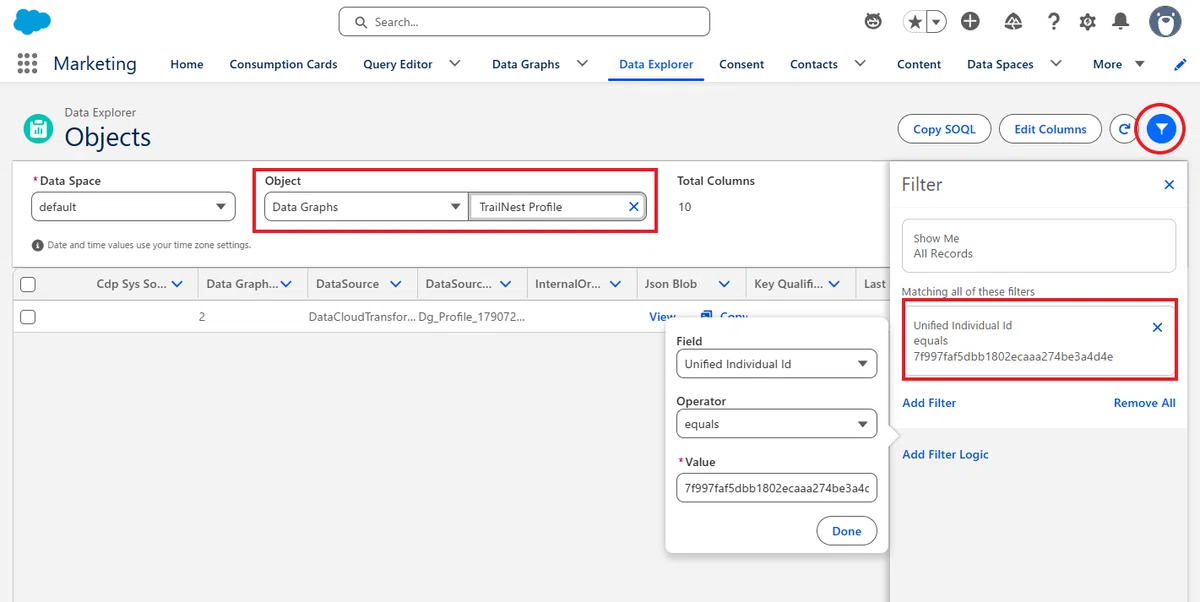Open the Field Unified Individual Id dropdown
Viewport: 1200px width, 602px height.
(x=776, y=364)
